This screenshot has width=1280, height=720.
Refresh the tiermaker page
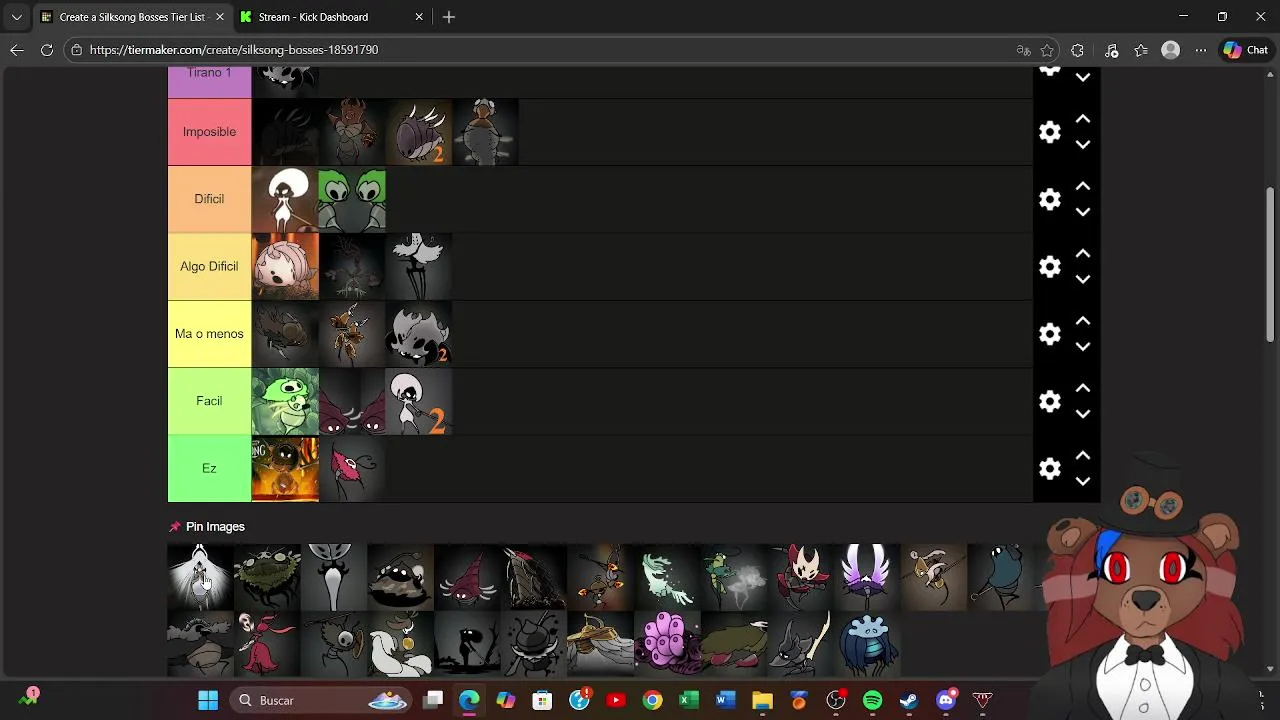click(x=47, y=50)
